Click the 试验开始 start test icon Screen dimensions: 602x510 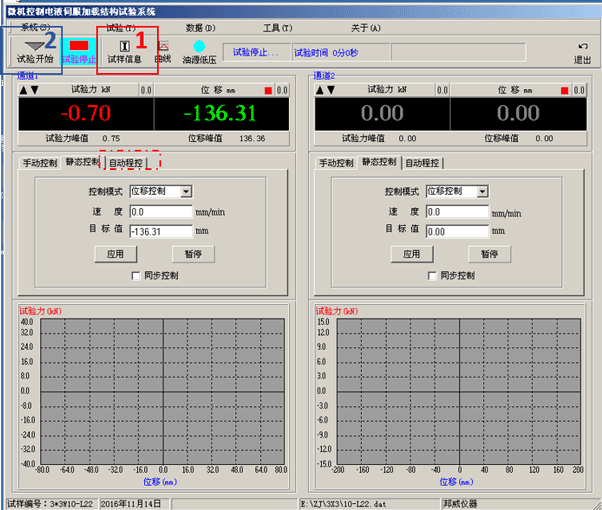(x=35, y=52)
